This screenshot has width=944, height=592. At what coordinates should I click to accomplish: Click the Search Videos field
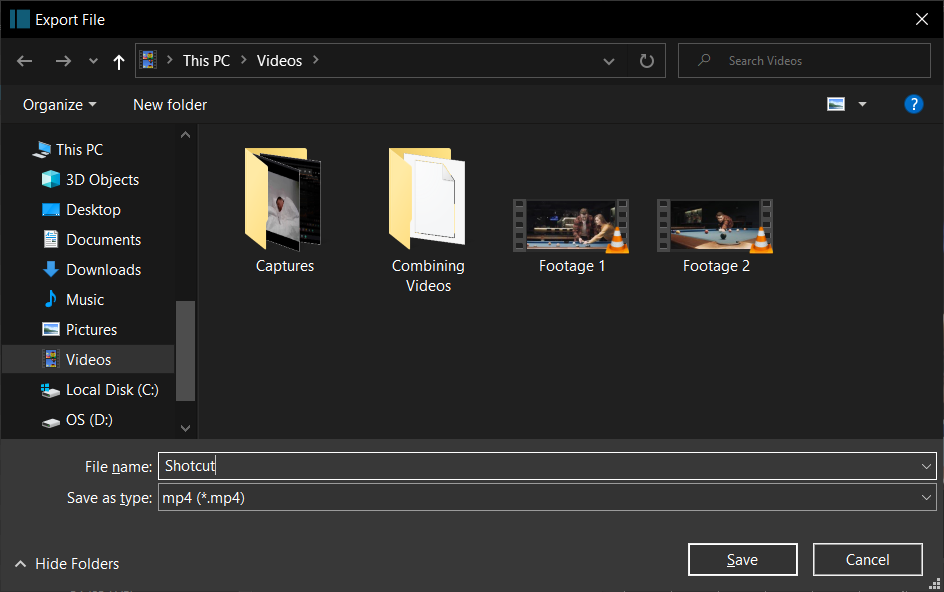pos(804,61)
